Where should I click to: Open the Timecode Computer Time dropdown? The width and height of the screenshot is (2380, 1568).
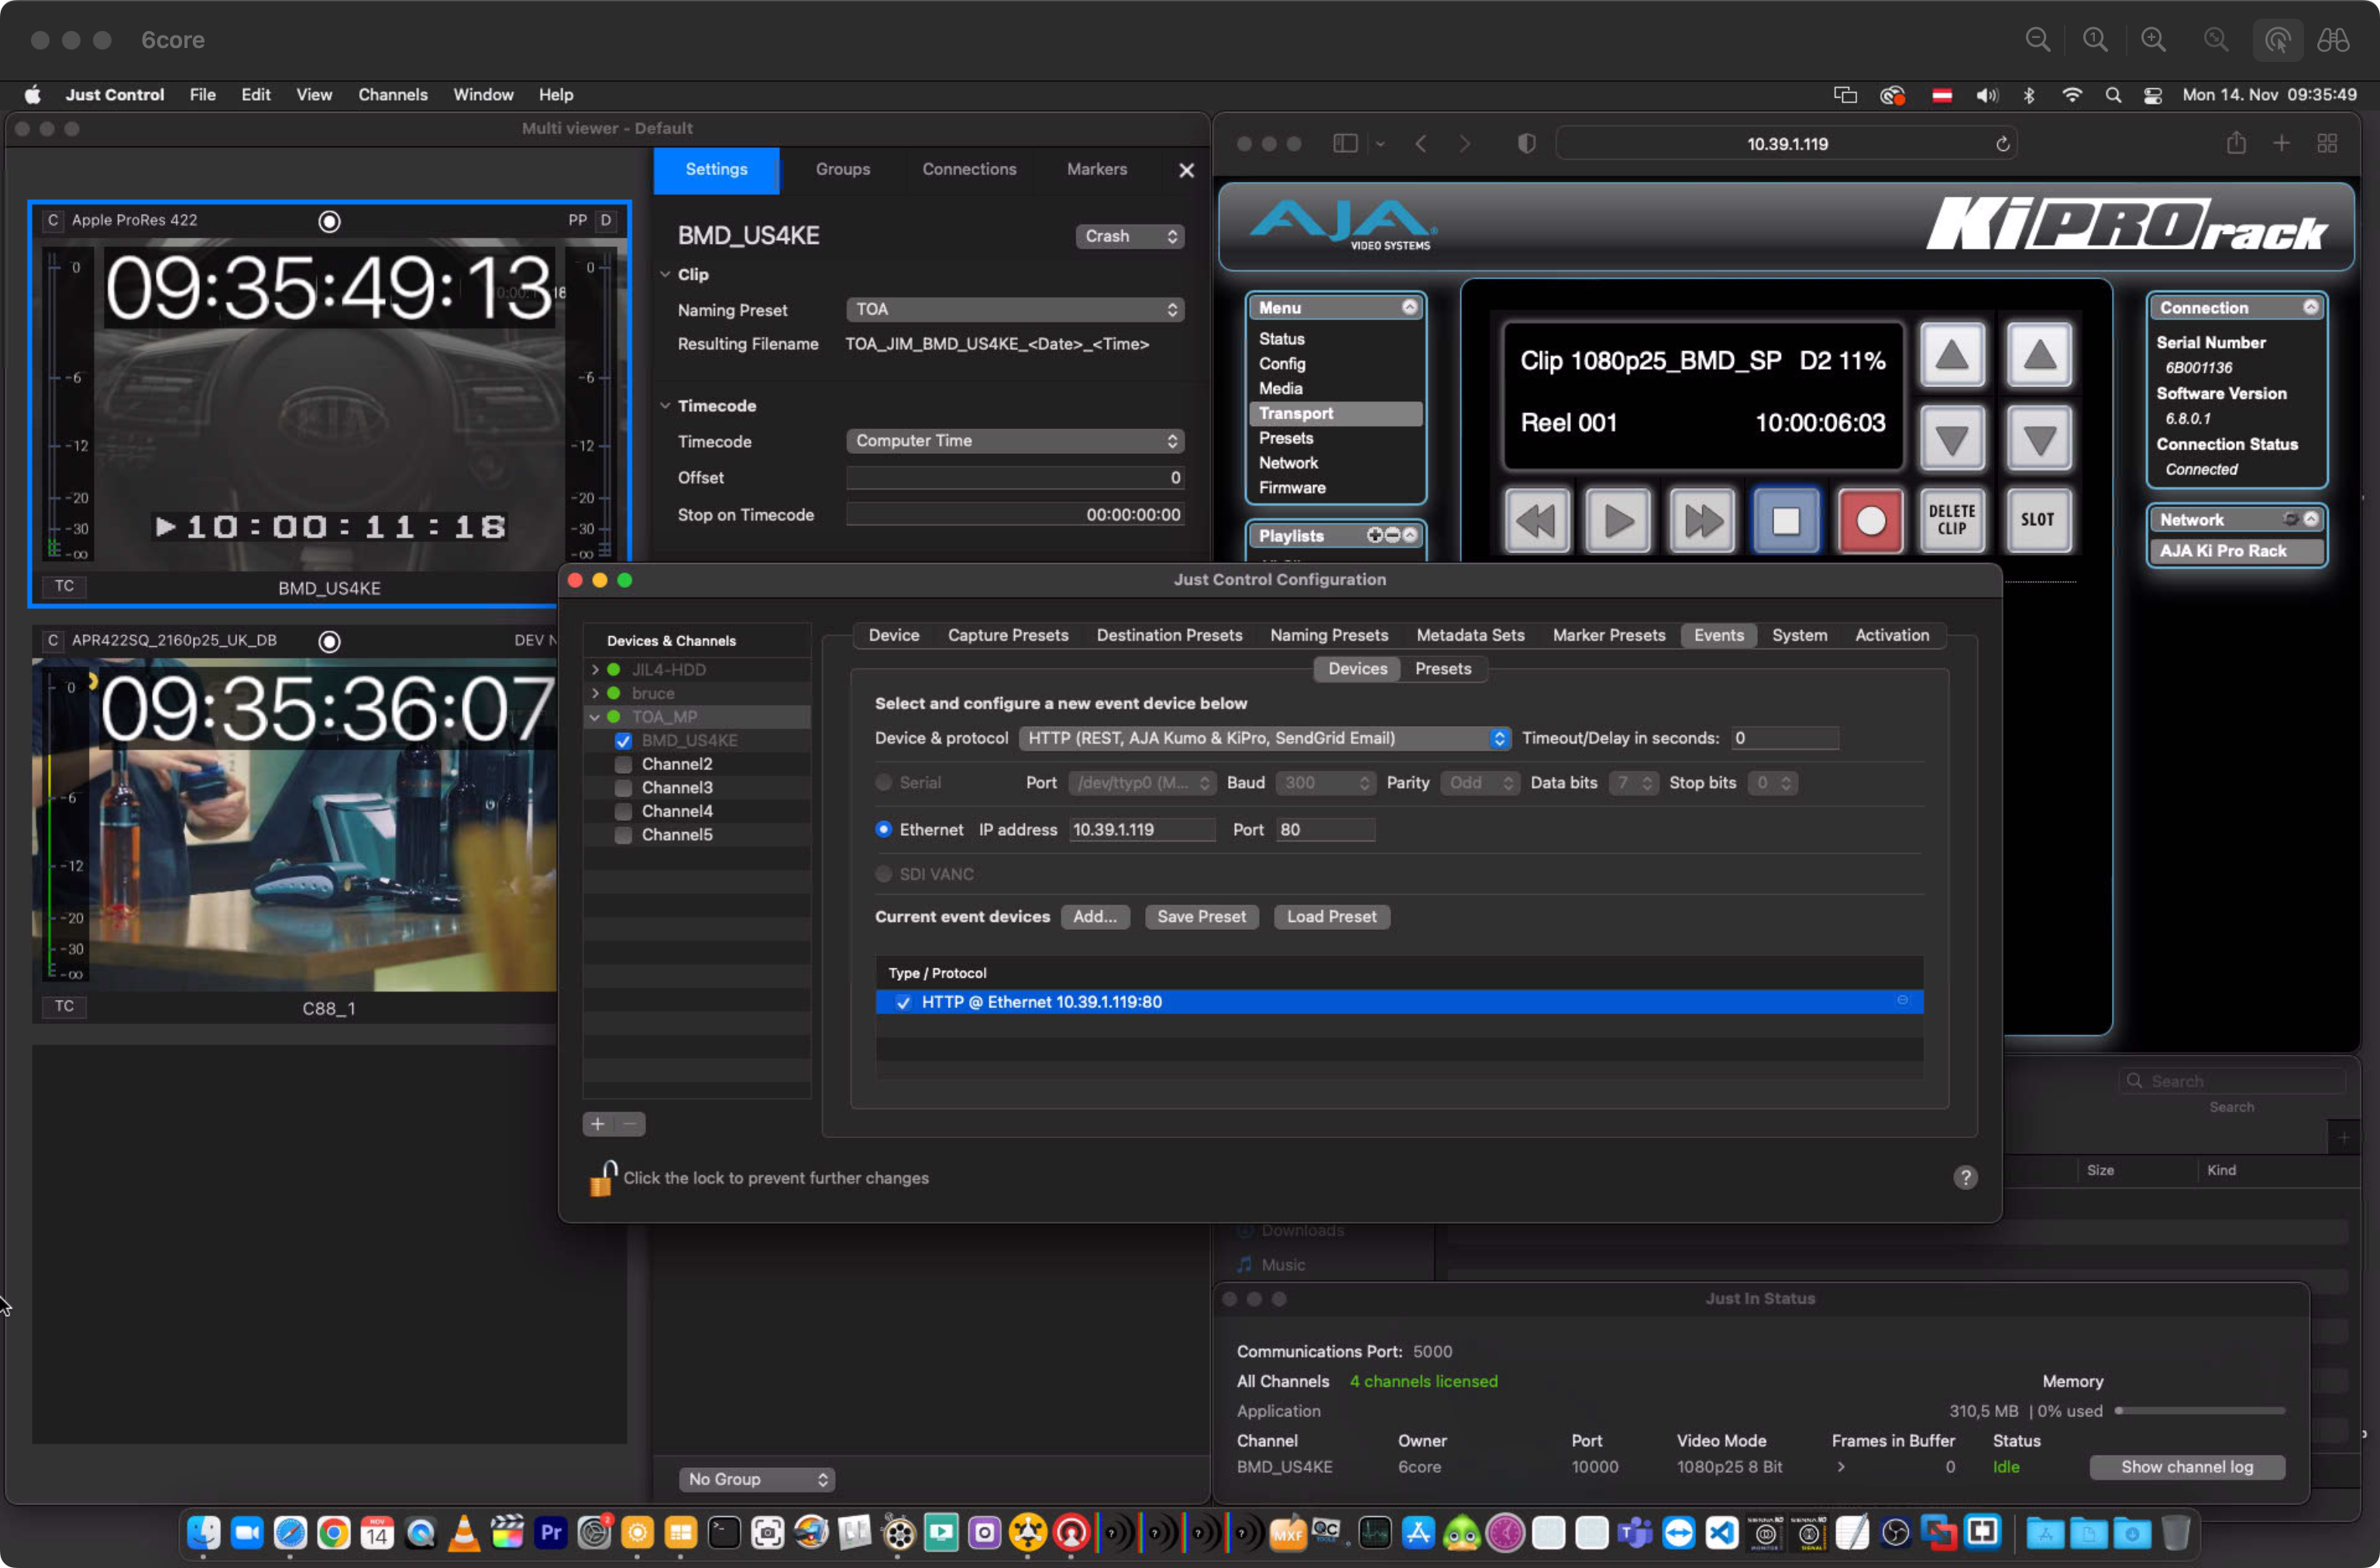coord(1014,441)
